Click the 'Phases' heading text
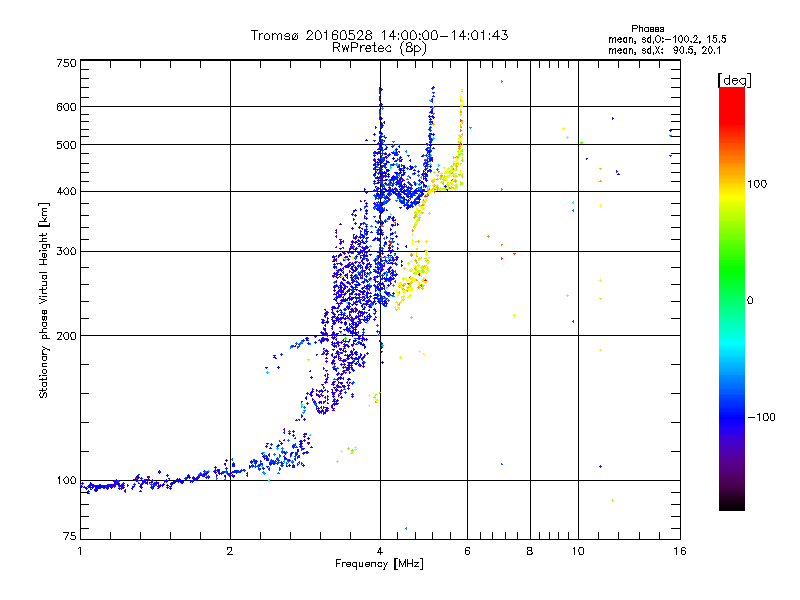The width and height of the screenshot is (800, 600). point(647,29)
